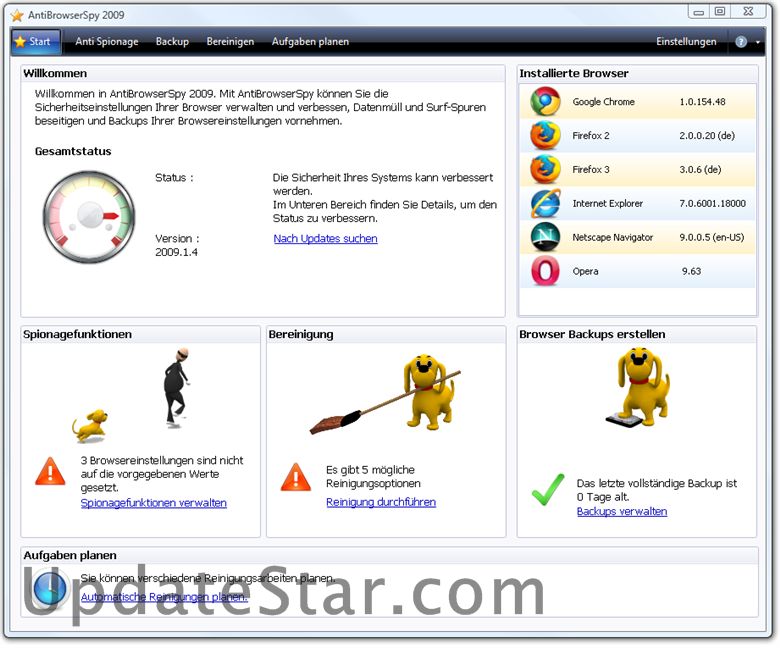Click version 9.0.0.5 (en-US)
This screenshot has width=780, height=648.
point(712,238)
